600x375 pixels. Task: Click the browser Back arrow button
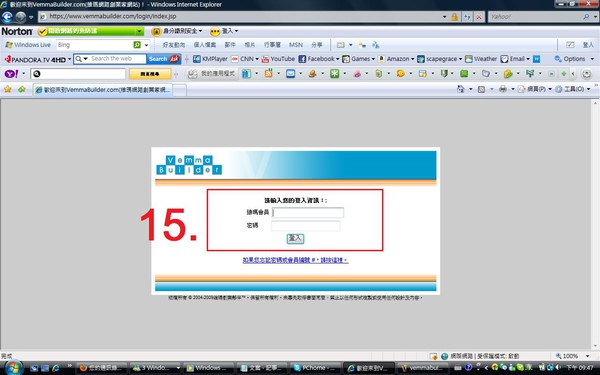click(7, 17)
